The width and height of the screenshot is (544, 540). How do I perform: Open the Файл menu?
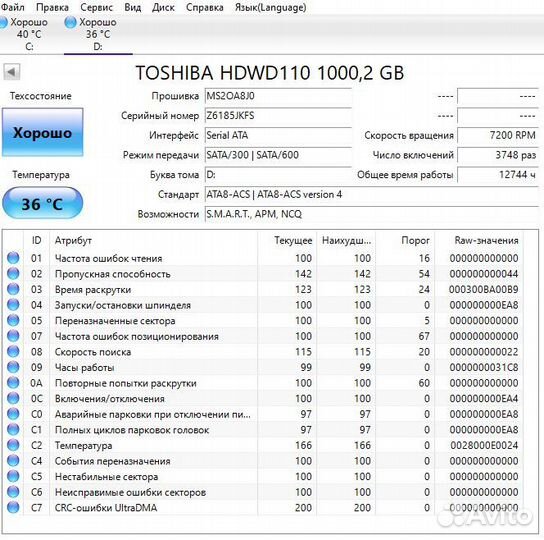12,7
